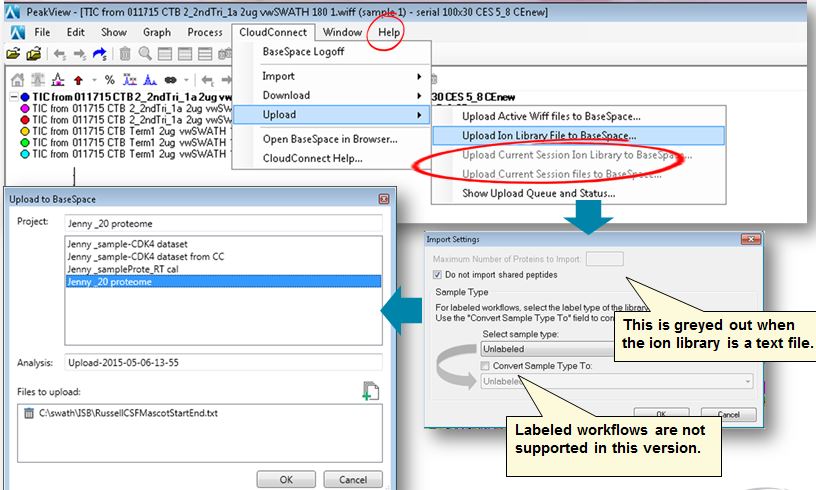The width and height of the screenshot is (816, 490).
Task: Select Jenny _20 proteome in project list
Action: pos(223,281)
